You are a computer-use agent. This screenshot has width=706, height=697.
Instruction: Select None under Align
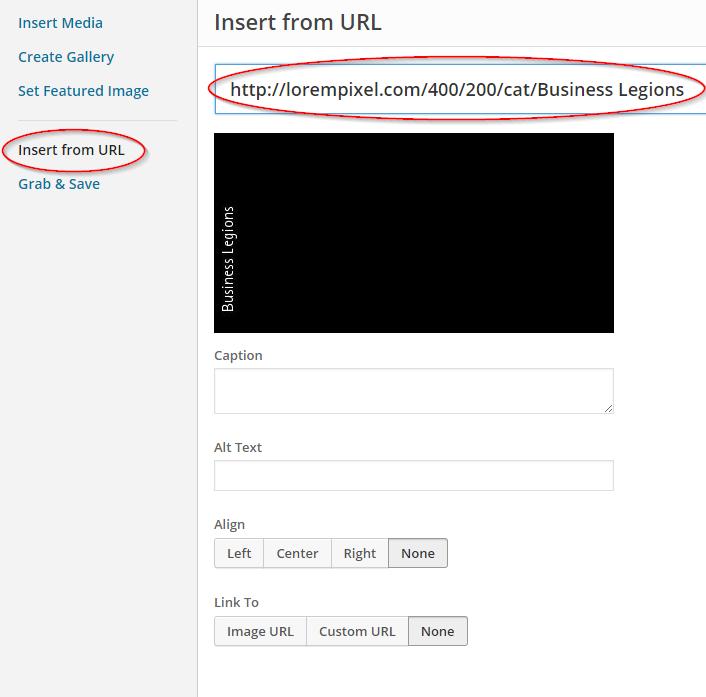click(418, 553)
